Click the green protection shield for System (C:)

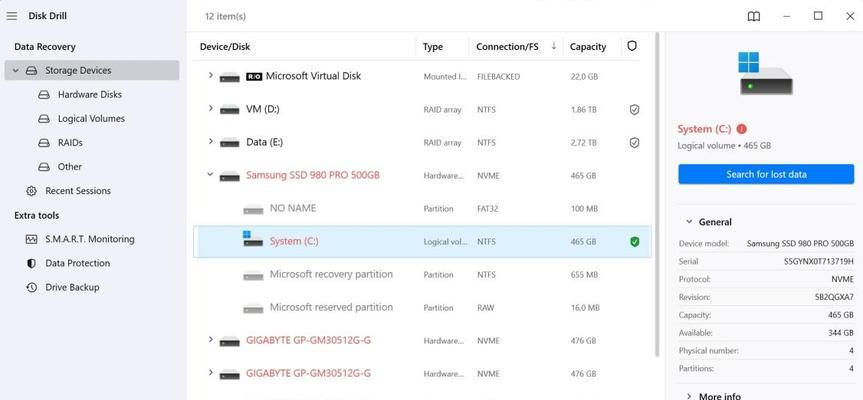pyautogui.click(x=634, y=242)
